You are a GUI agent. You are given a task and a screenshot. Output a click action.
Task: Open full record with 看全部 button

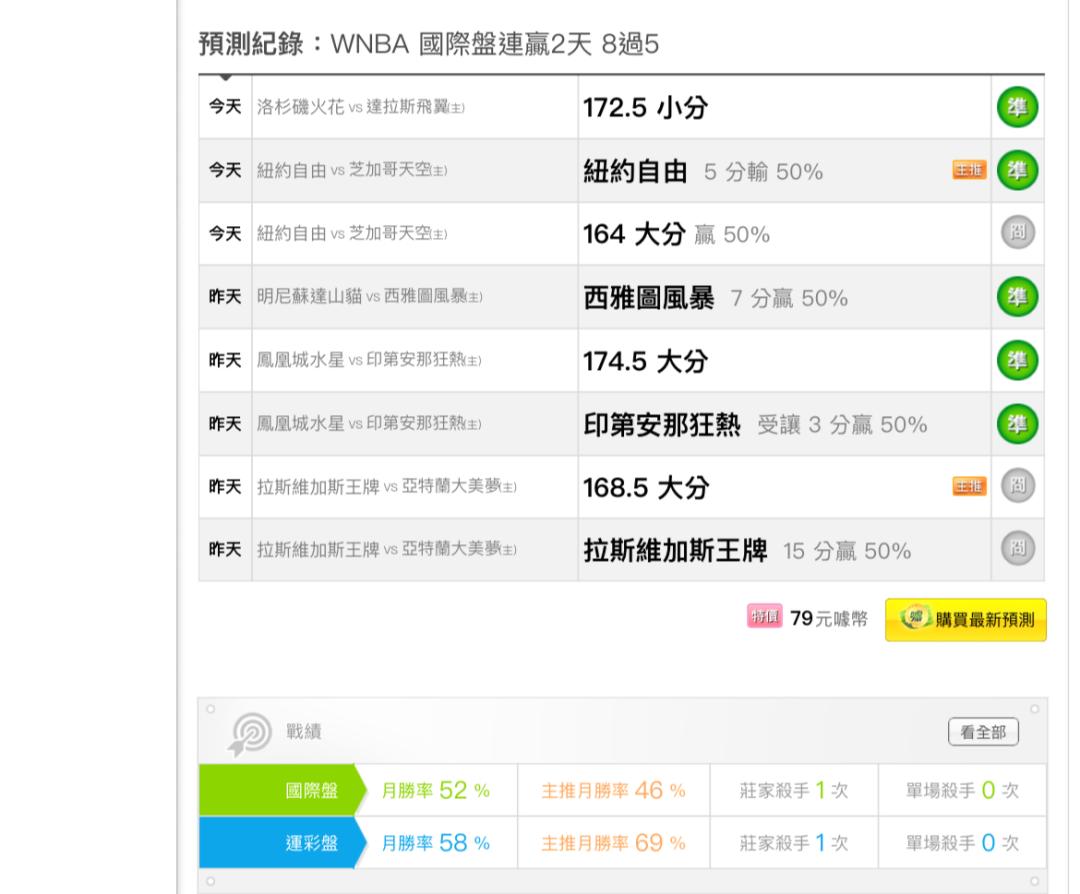[983, 732]
